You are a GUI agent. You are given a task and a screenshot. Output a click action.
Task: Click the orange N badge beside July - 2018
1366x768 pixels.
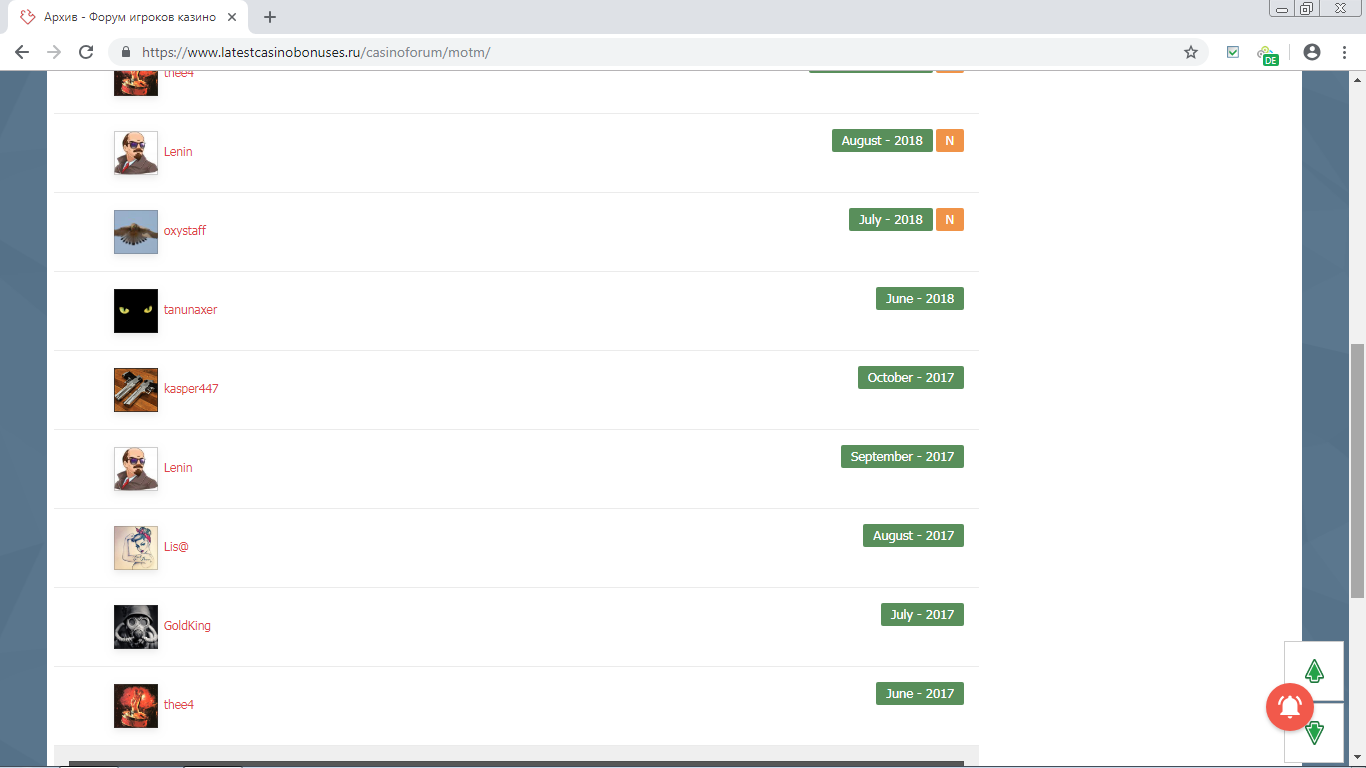point(949,220)
